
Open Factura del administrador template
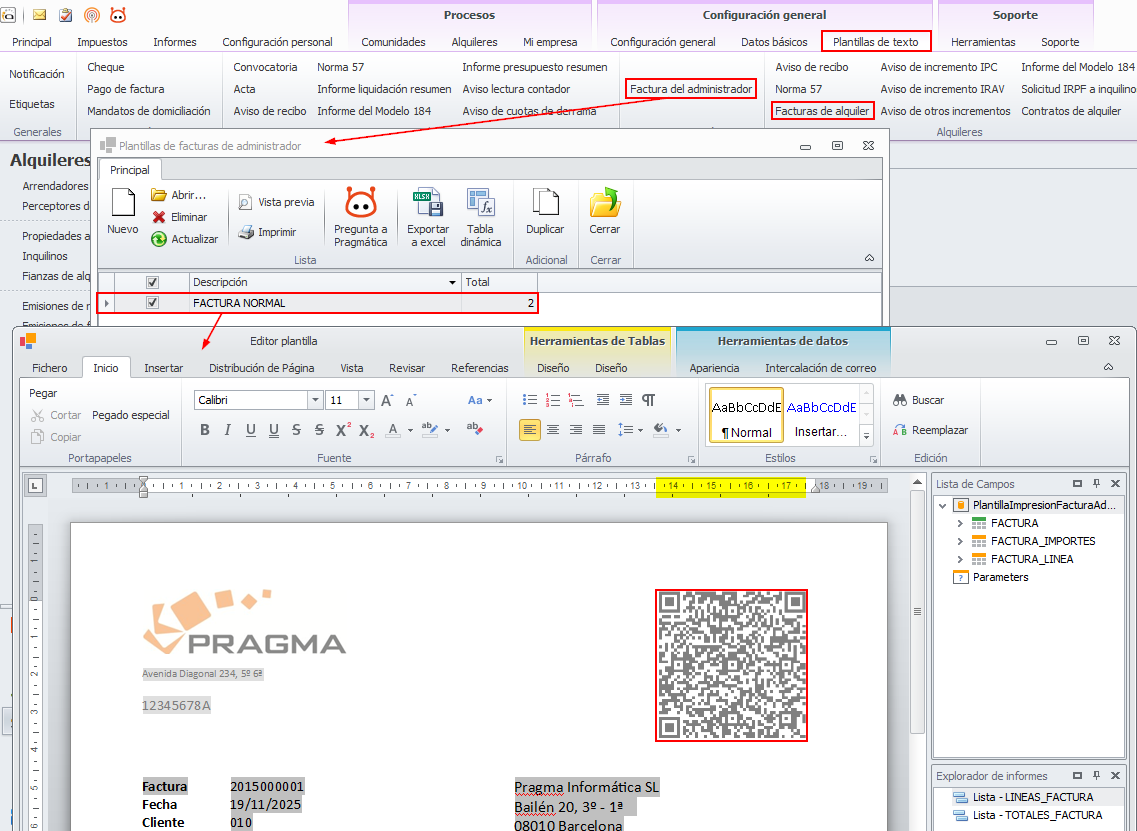[x=690, y=88]
